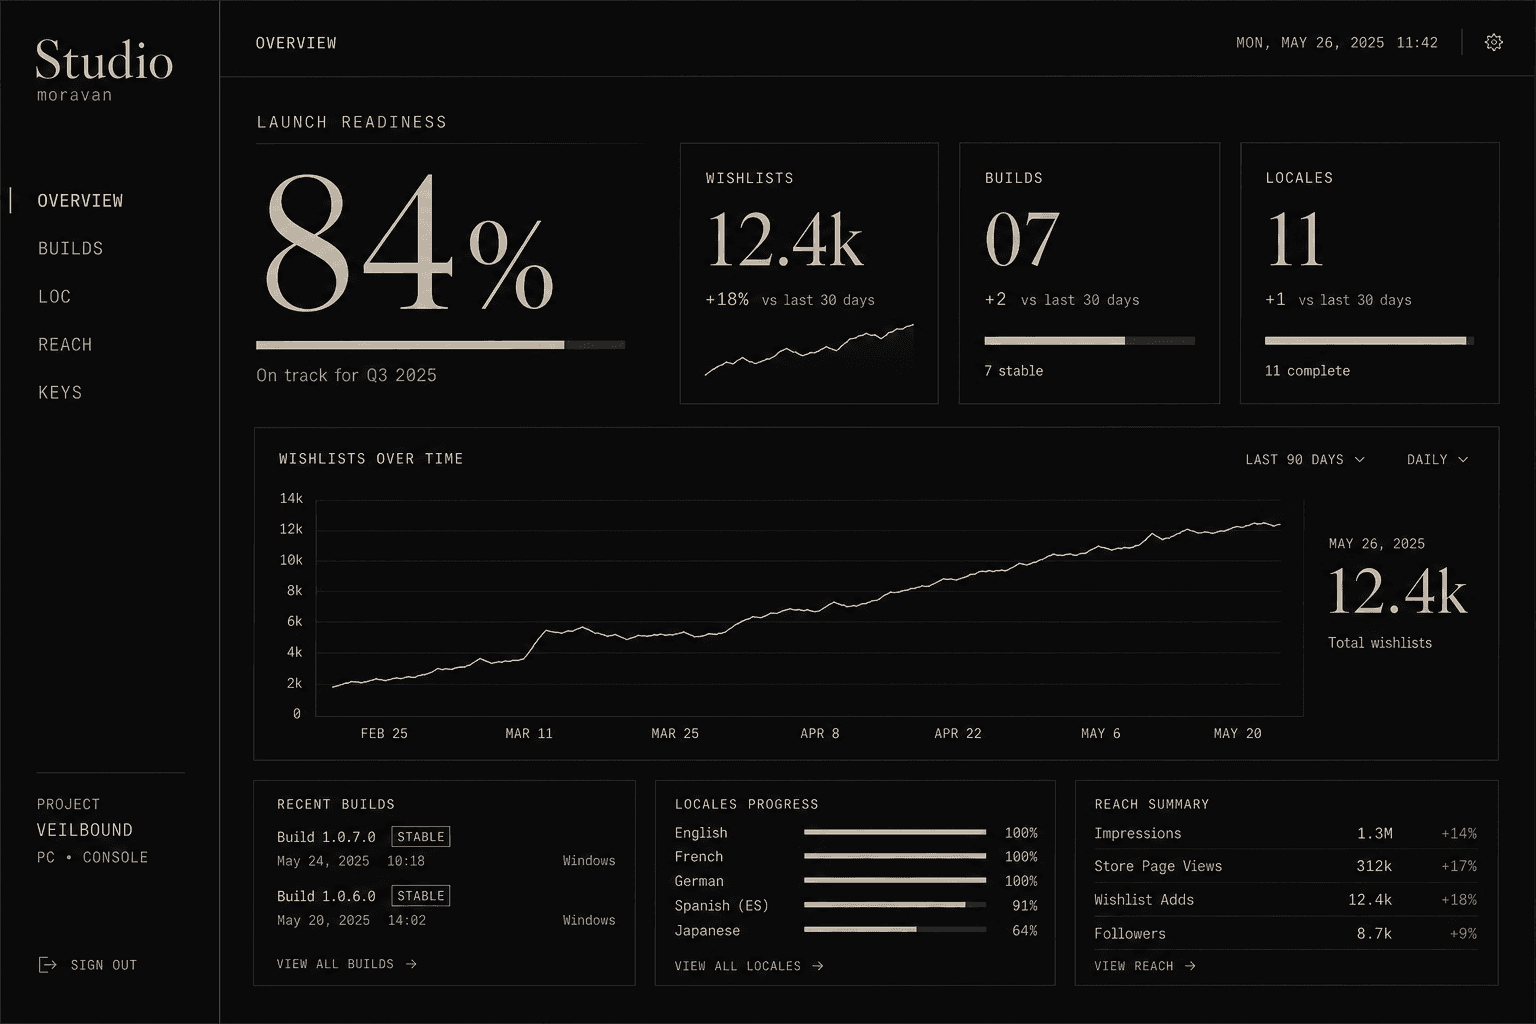This screenshot has width=1536, height=1024.
Task: Click the Followers row label
Action: pos(1130,934)
